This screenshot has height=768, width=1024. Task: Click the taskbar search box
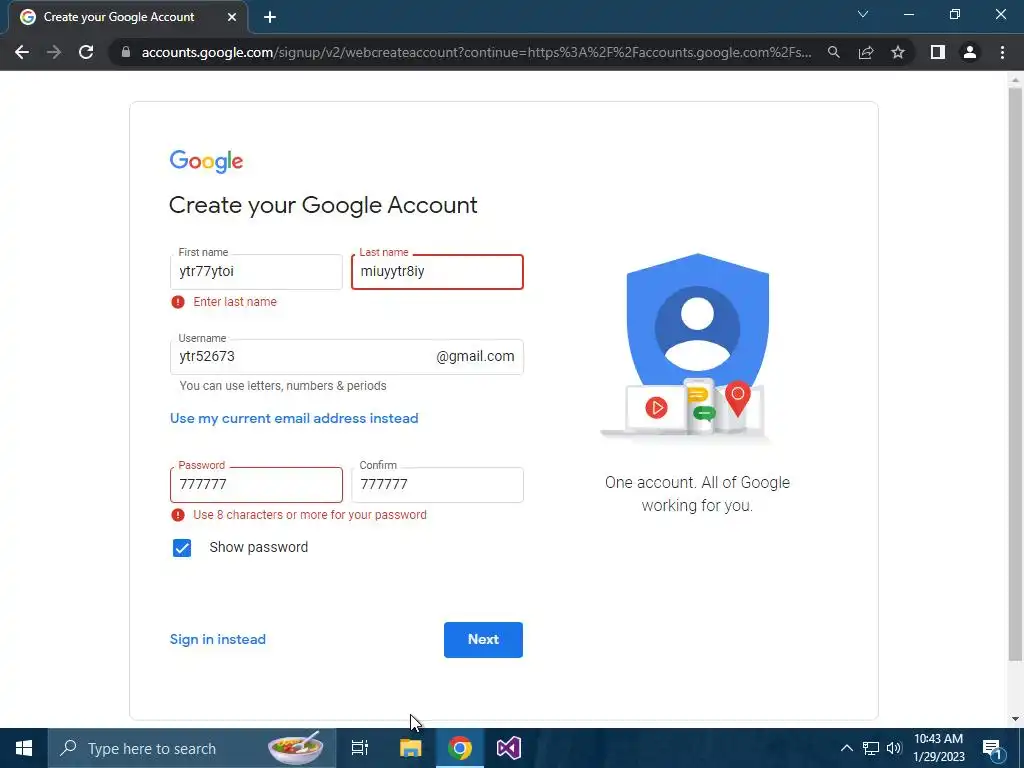click(x=191, y=748)
